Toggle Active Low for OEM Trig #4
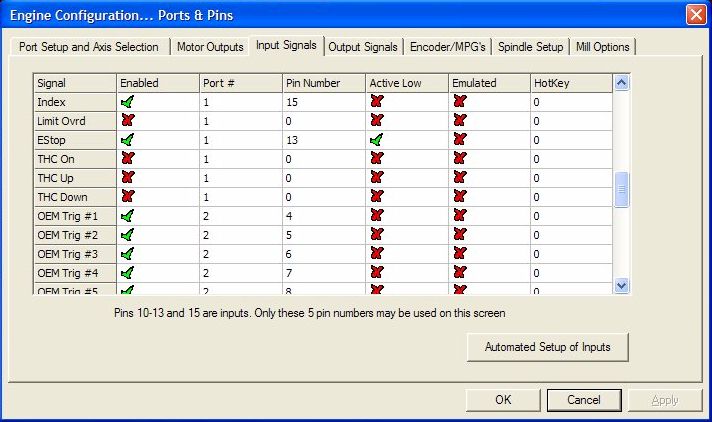Viewport: 712px width, 422px height. (377, 272)
